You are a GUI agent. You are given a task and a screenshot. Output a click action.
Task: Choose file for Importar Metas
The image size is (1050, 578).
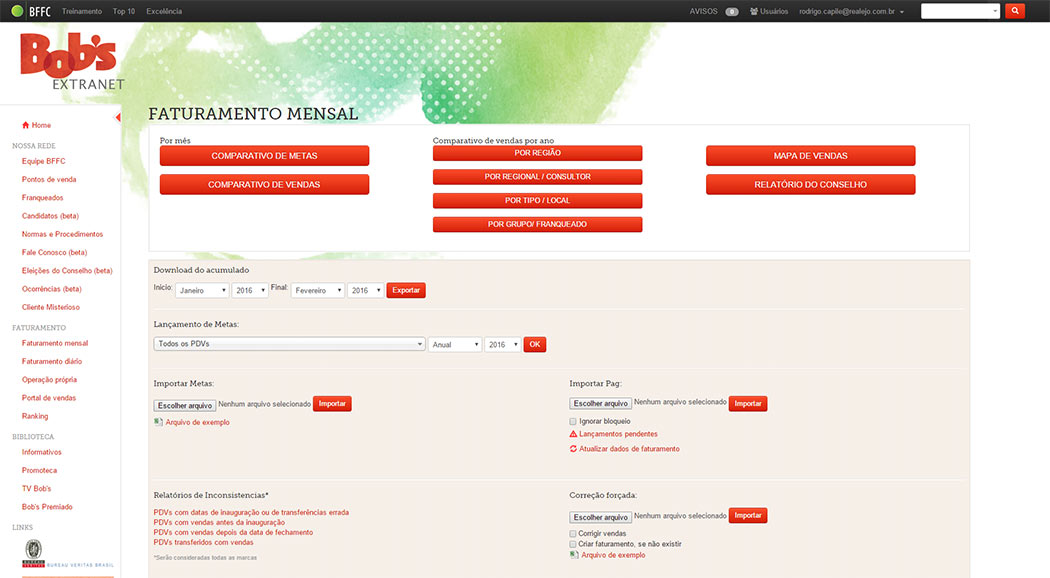[x=185, y=405]
